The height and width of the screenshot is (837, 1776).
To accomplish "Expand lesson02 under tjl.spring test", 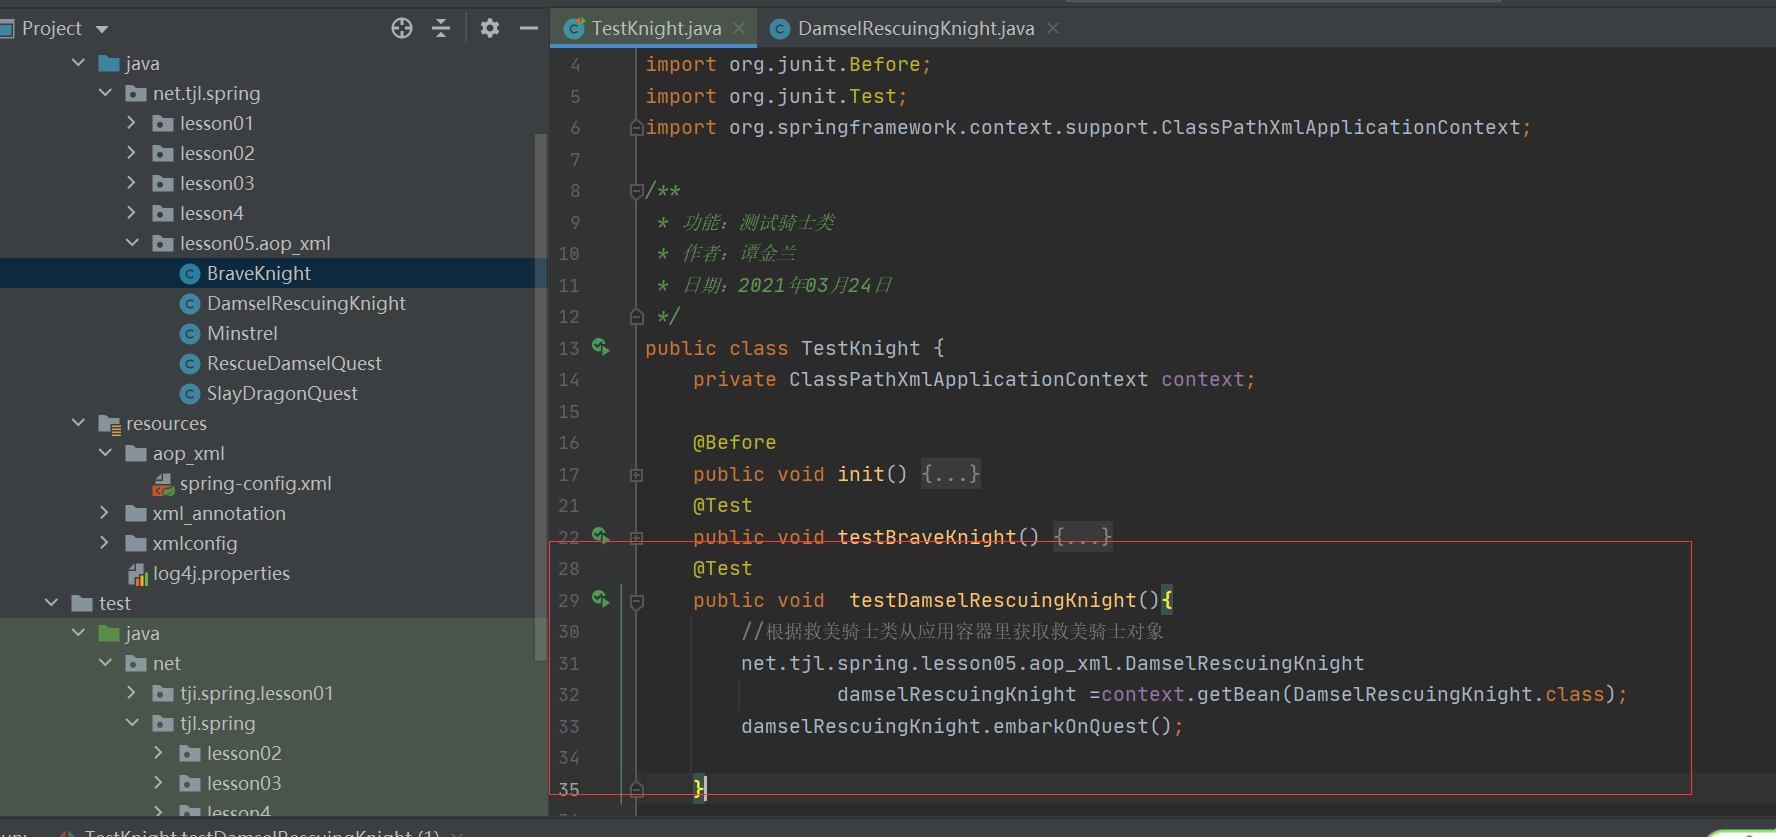I will (158, 753).
